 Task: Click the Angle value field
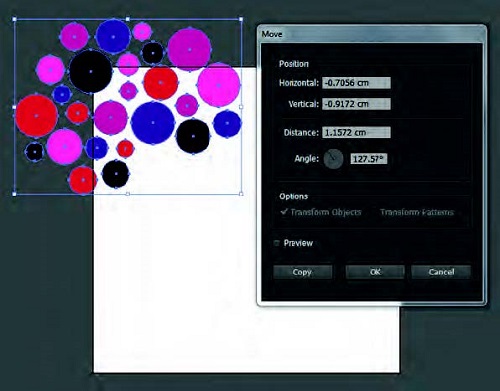click(x=369, y=159)
